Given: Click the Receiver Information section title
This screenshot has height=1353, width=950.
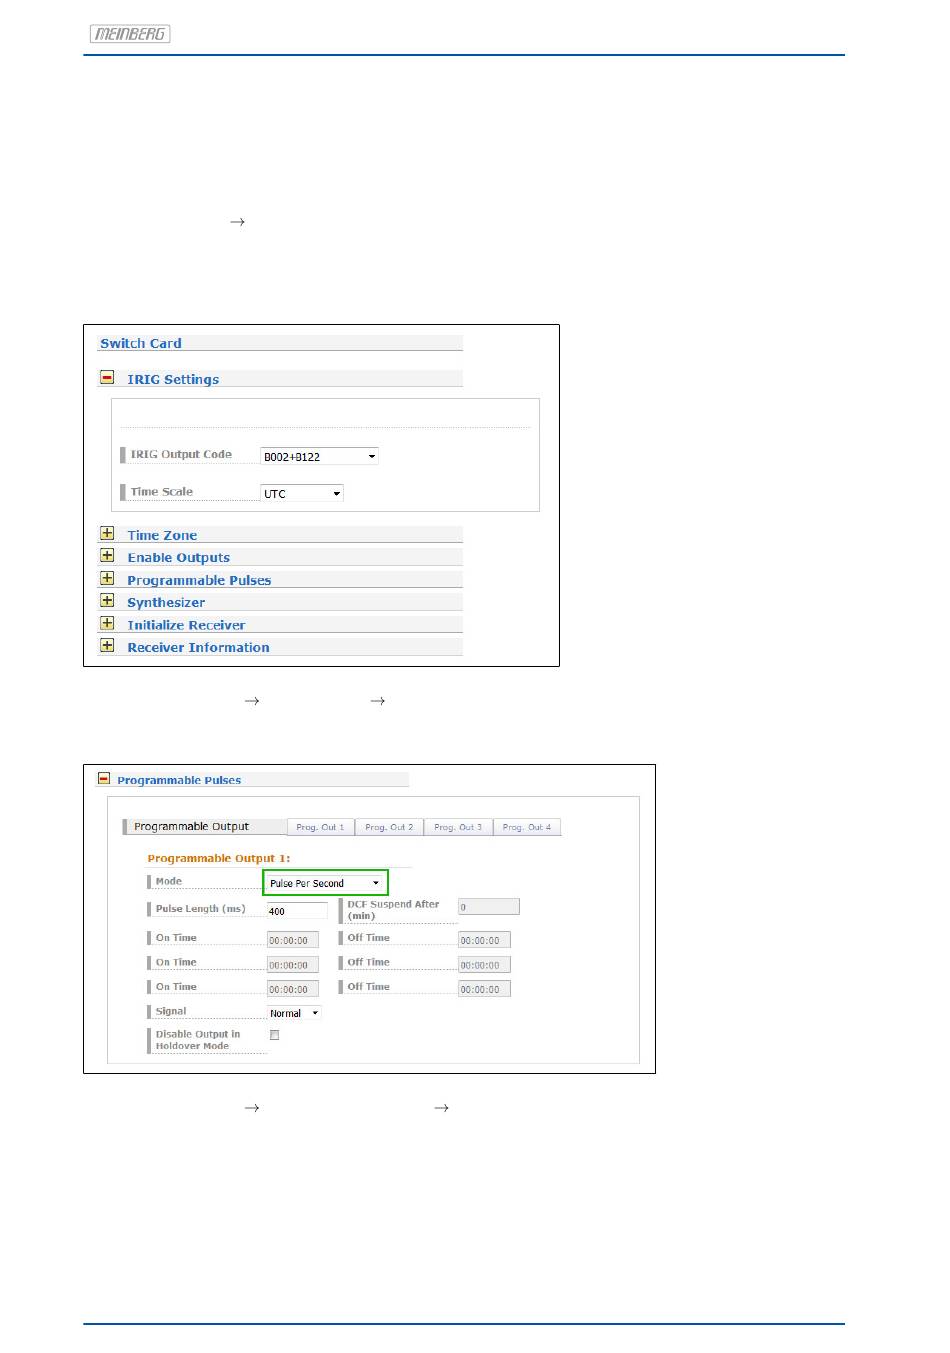Looking at the screenshot, I should [x=198, y=647].
